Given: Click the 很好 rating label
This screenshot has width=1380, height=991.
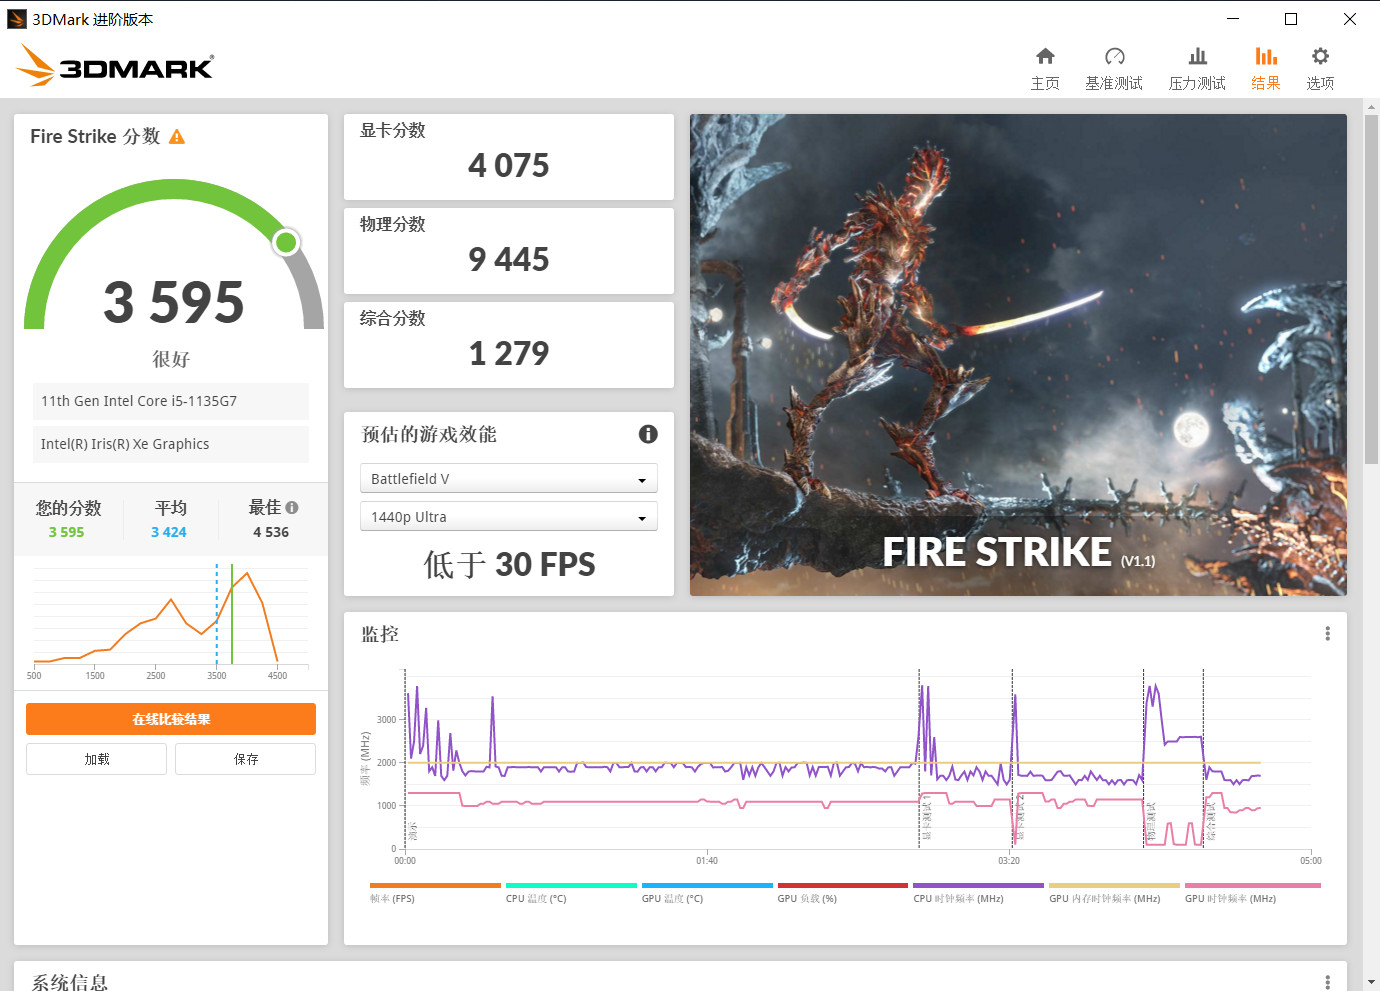Looking at the screenshot, I should coord(171,359).
